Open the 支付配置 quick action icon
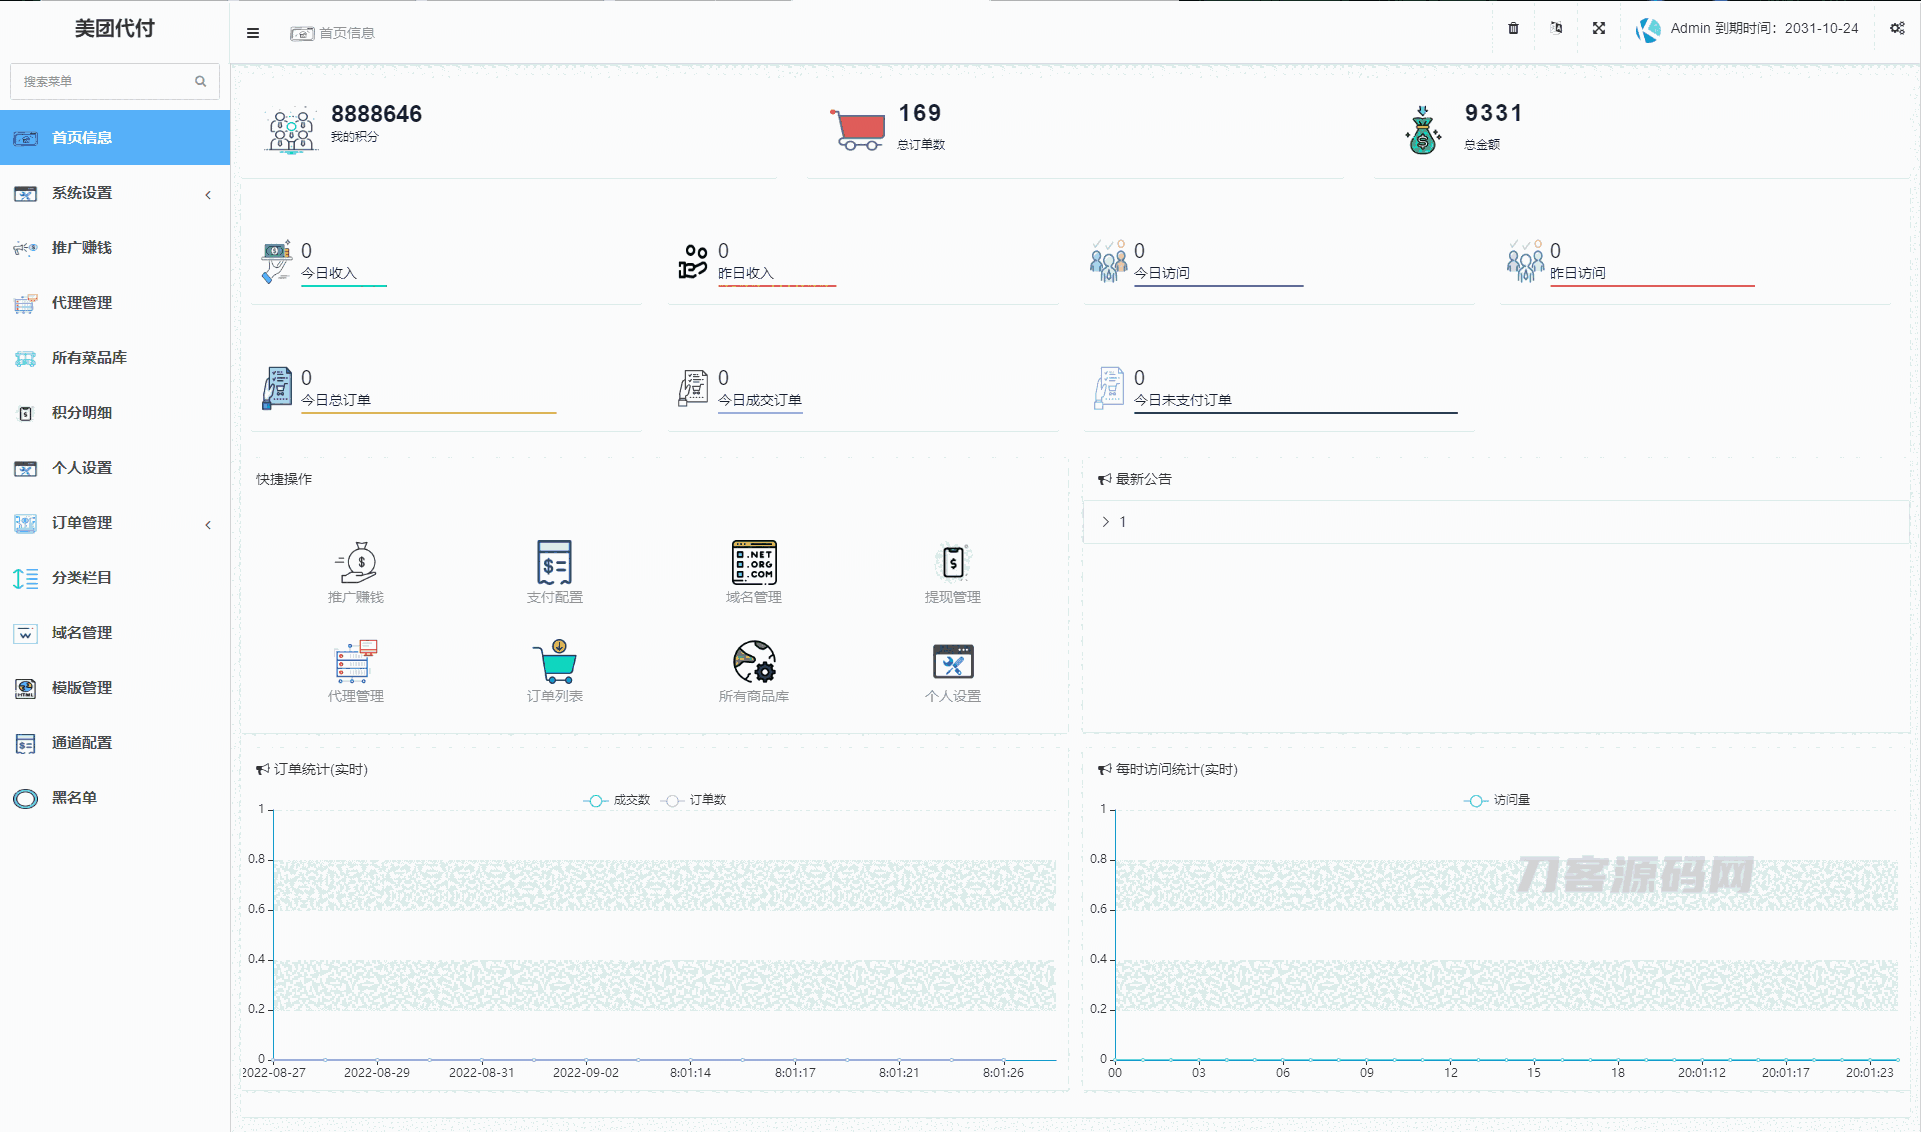 [x=554, y=564]
